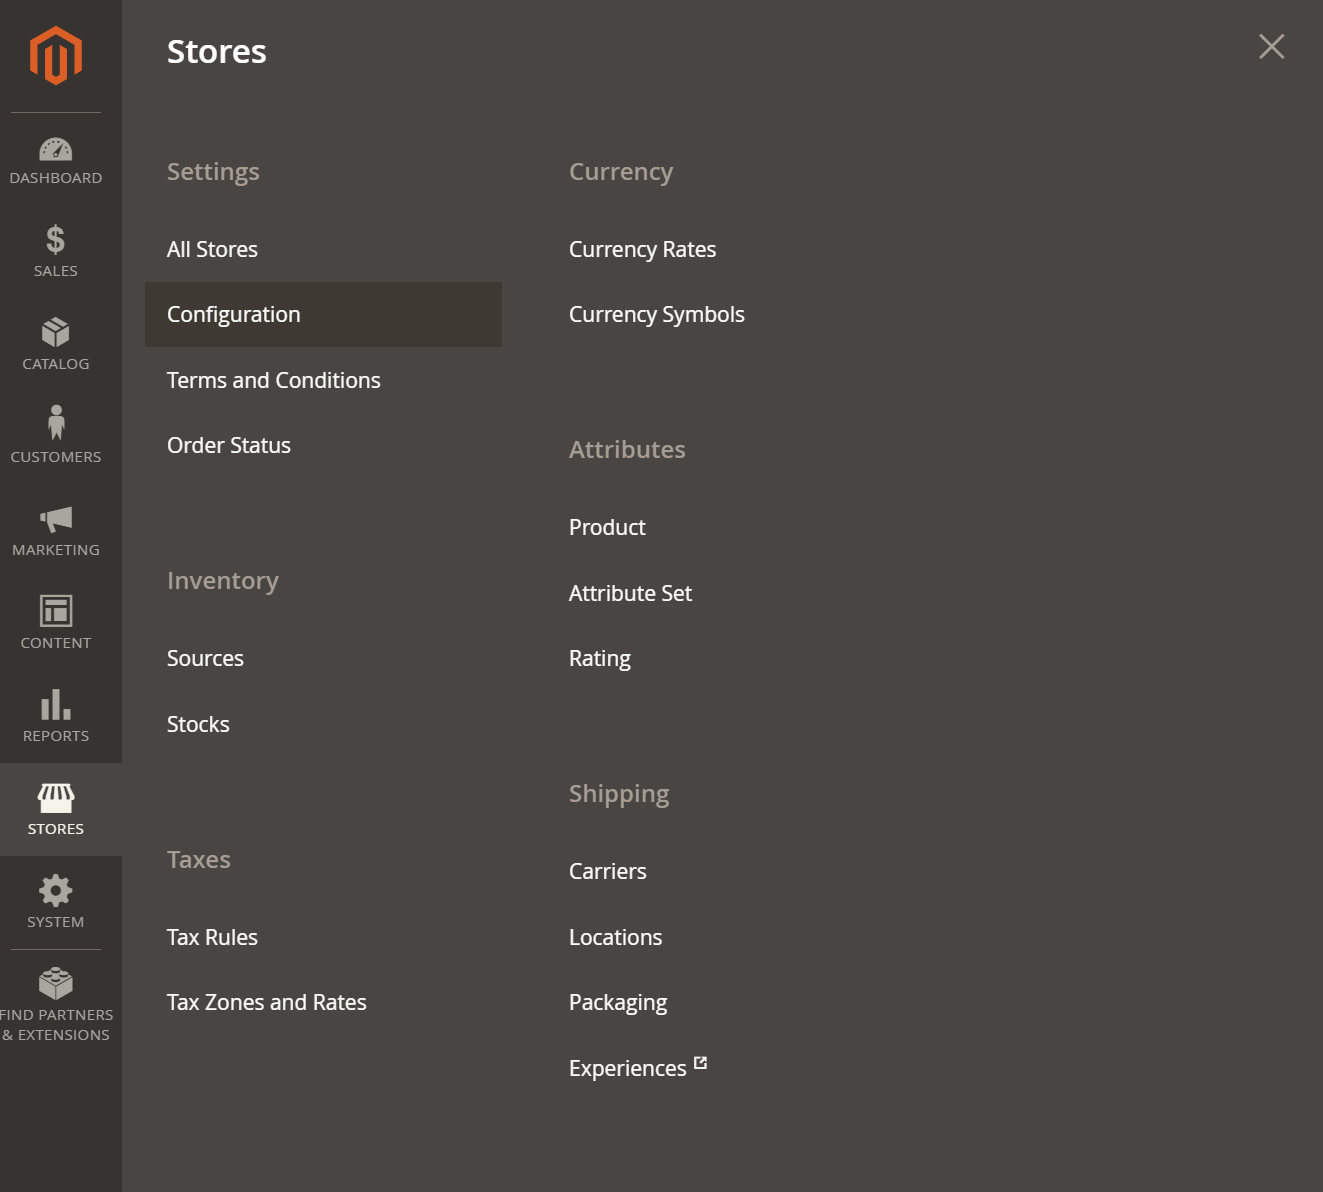Screen dimensions: 1323x1192
Task: Select the Catalog box icon
Action: click(56, 332)
